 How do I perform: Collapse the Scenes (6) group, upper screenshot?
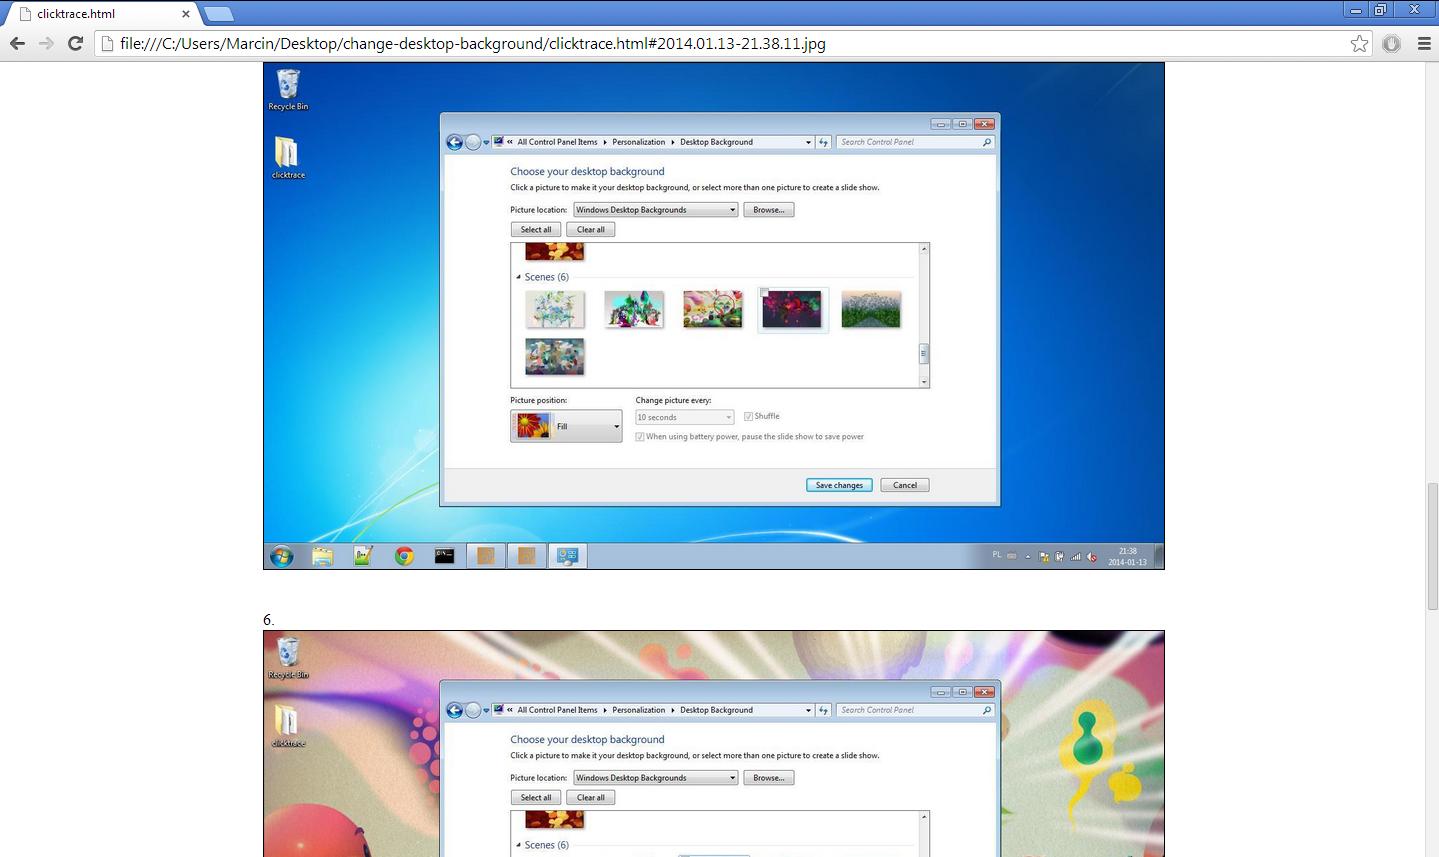point(518,277)
